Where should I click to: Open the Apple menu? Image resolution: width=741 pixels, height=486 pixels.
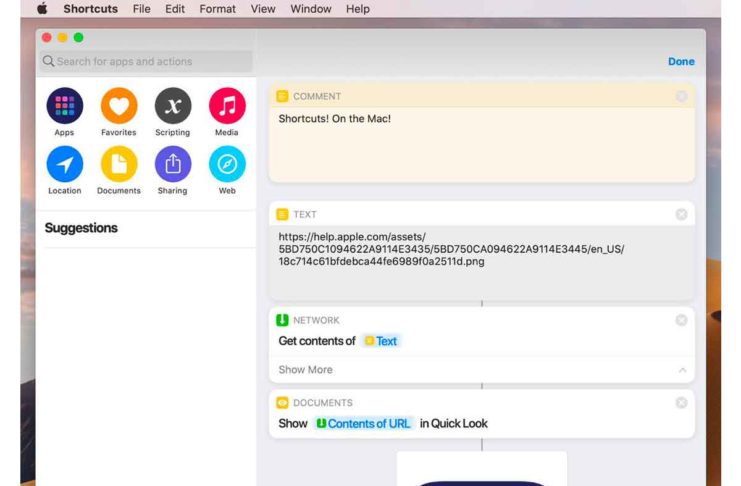42,9
